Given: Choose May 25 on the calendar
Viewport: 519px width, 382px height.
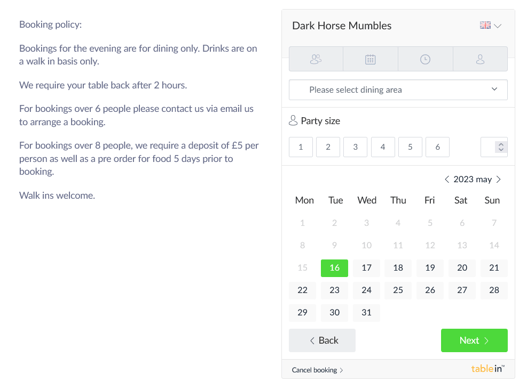Looking at the screenshot, I should pyautogui.click(x=398, y=290).
